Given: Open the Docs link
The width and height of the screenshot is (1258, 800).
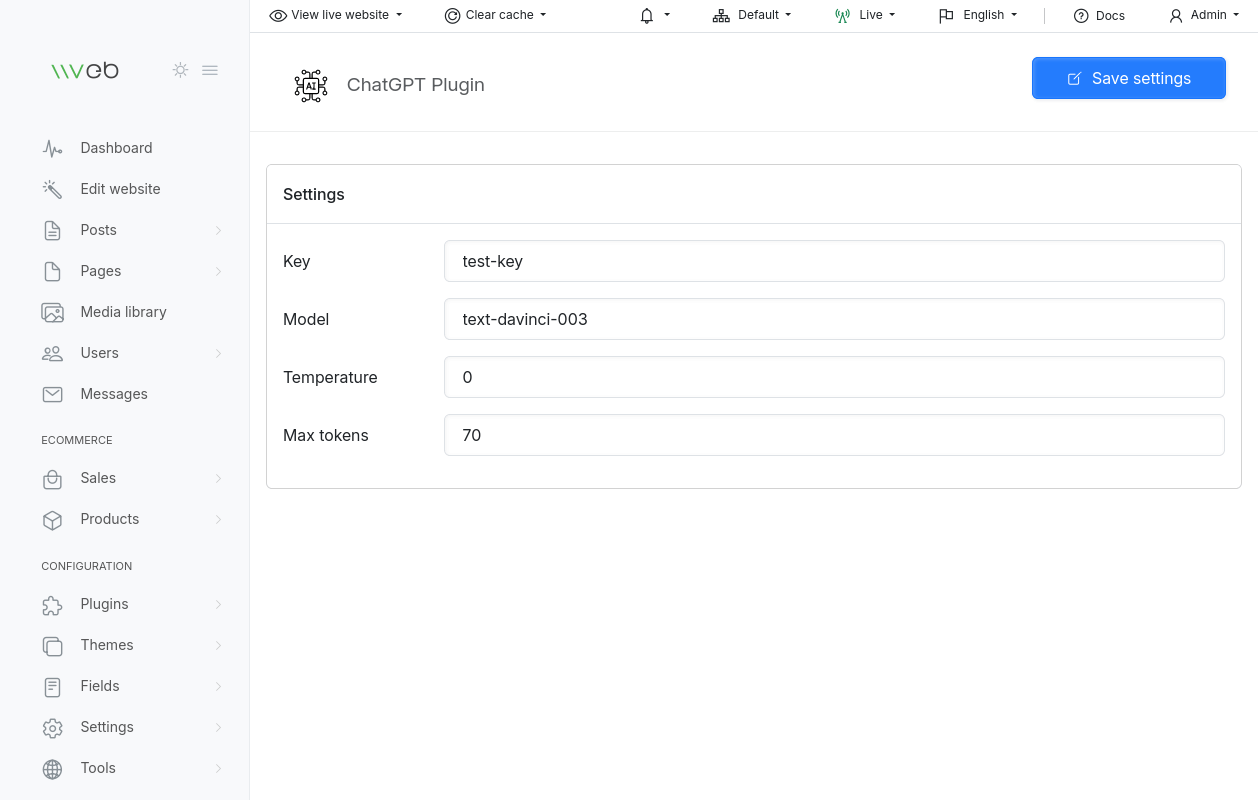Looking at the screenshot, I should point(1099,15).
